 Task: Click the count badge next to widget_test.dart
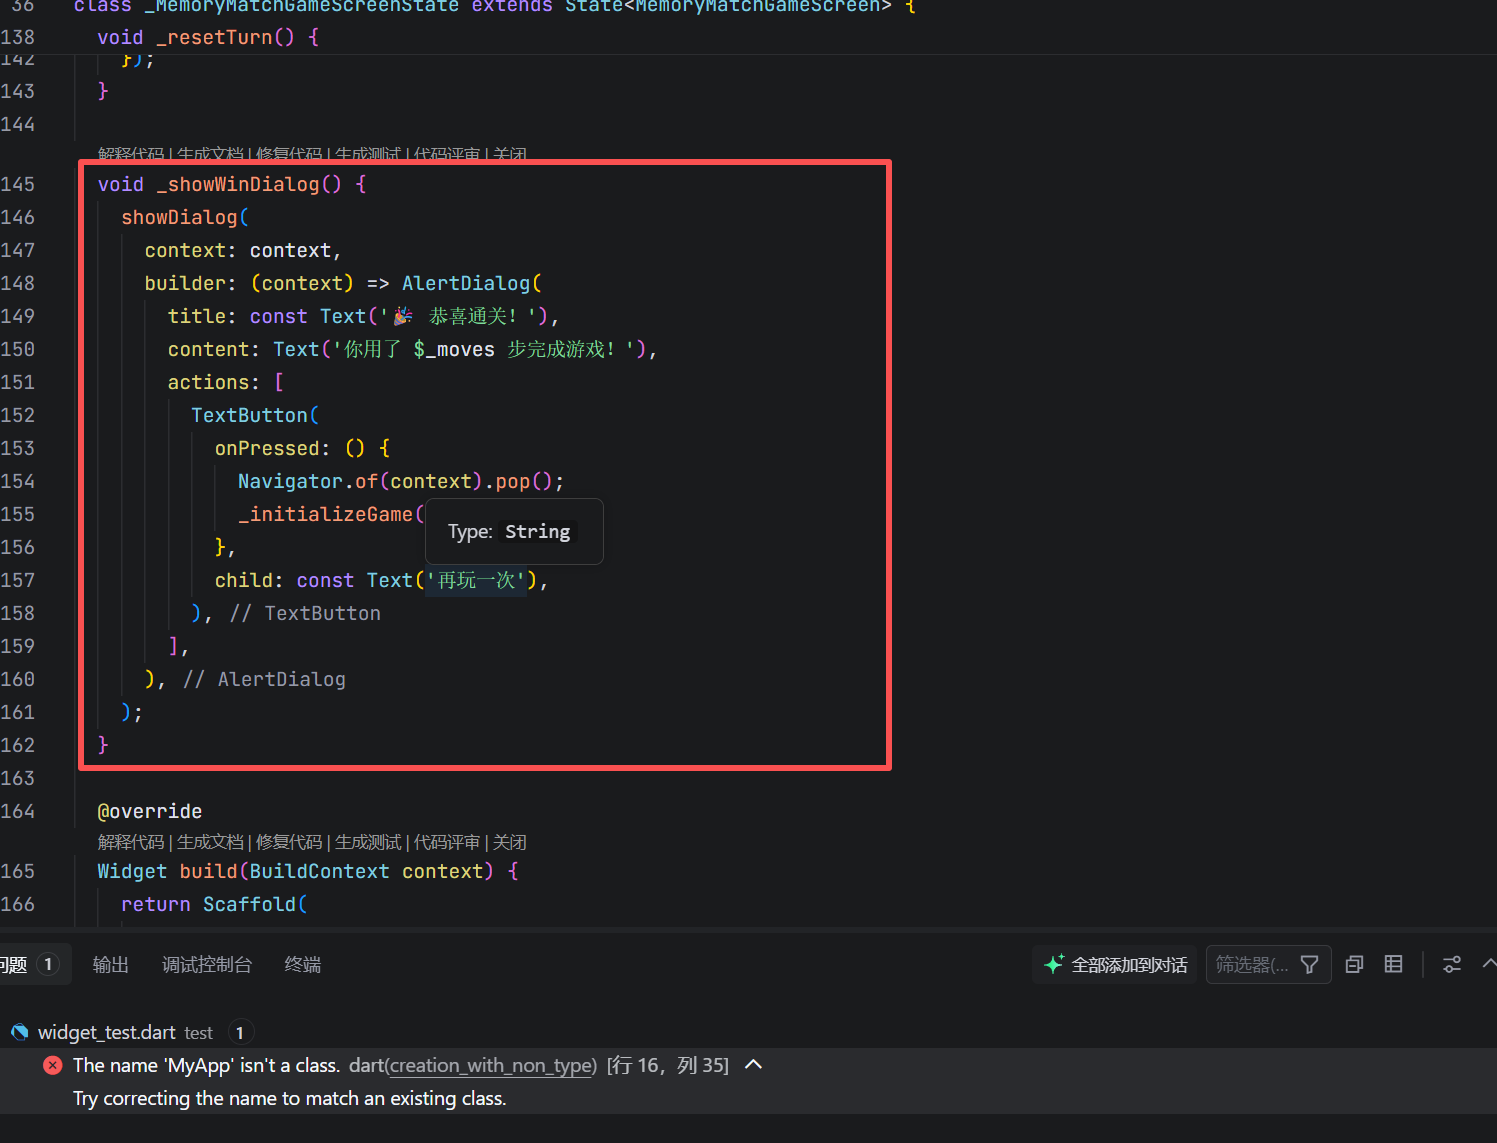click(240, 1032)
